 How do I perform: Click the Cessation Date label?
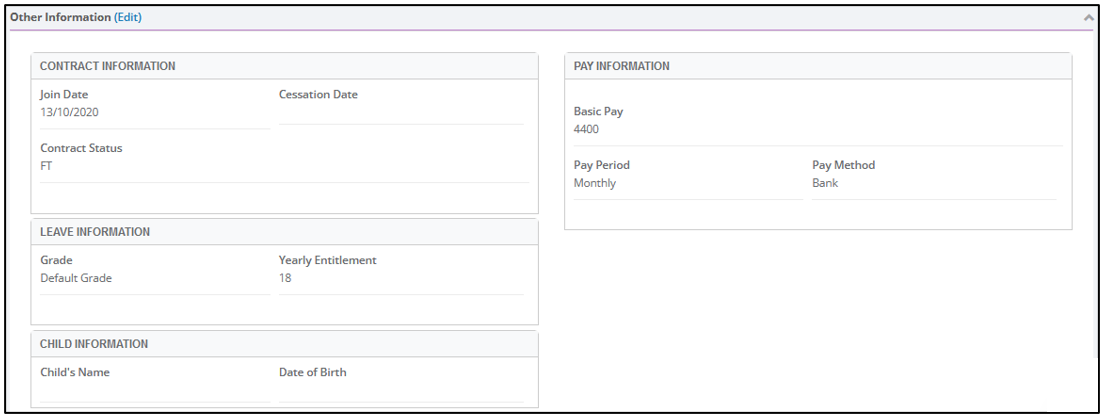coord(318,94)
